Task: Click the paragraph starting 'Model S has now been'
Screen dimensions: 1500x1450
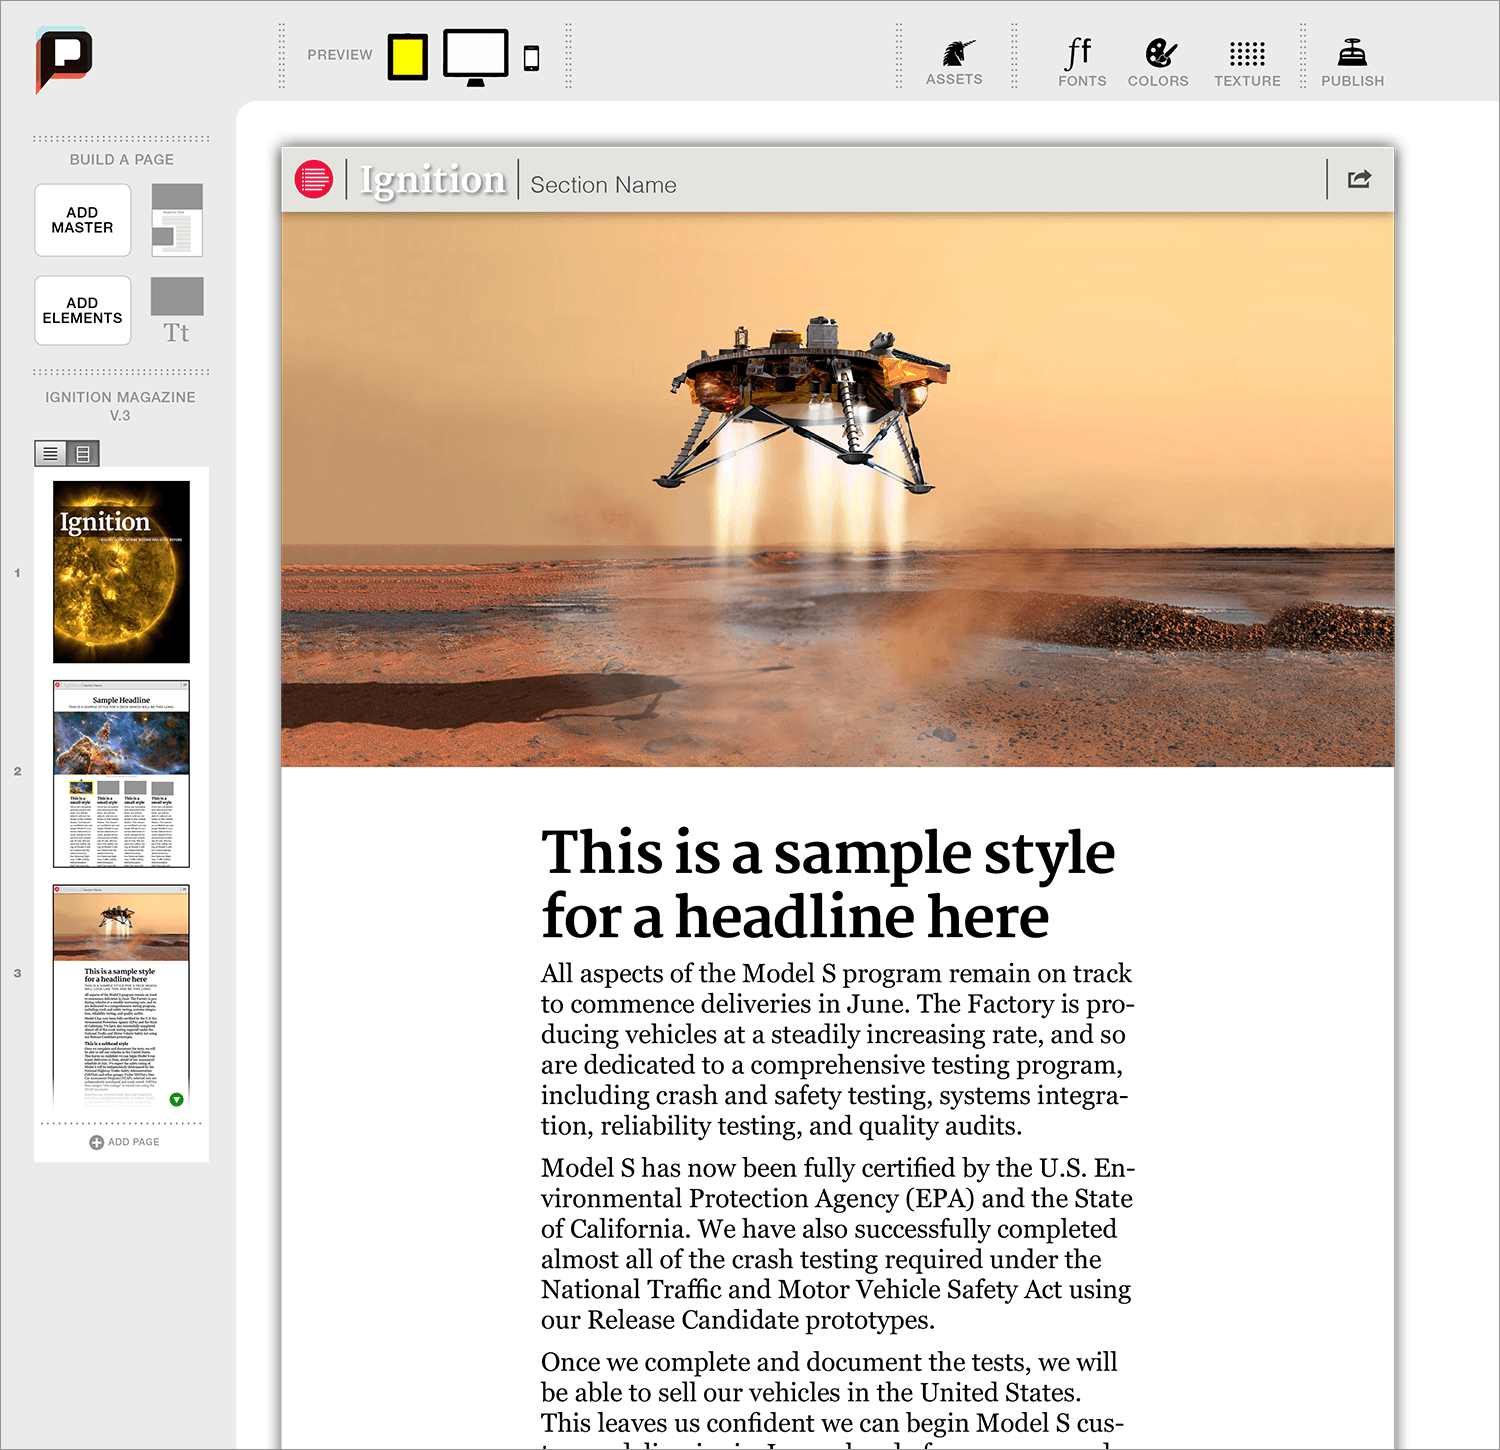Action: tap(838, 1243)
